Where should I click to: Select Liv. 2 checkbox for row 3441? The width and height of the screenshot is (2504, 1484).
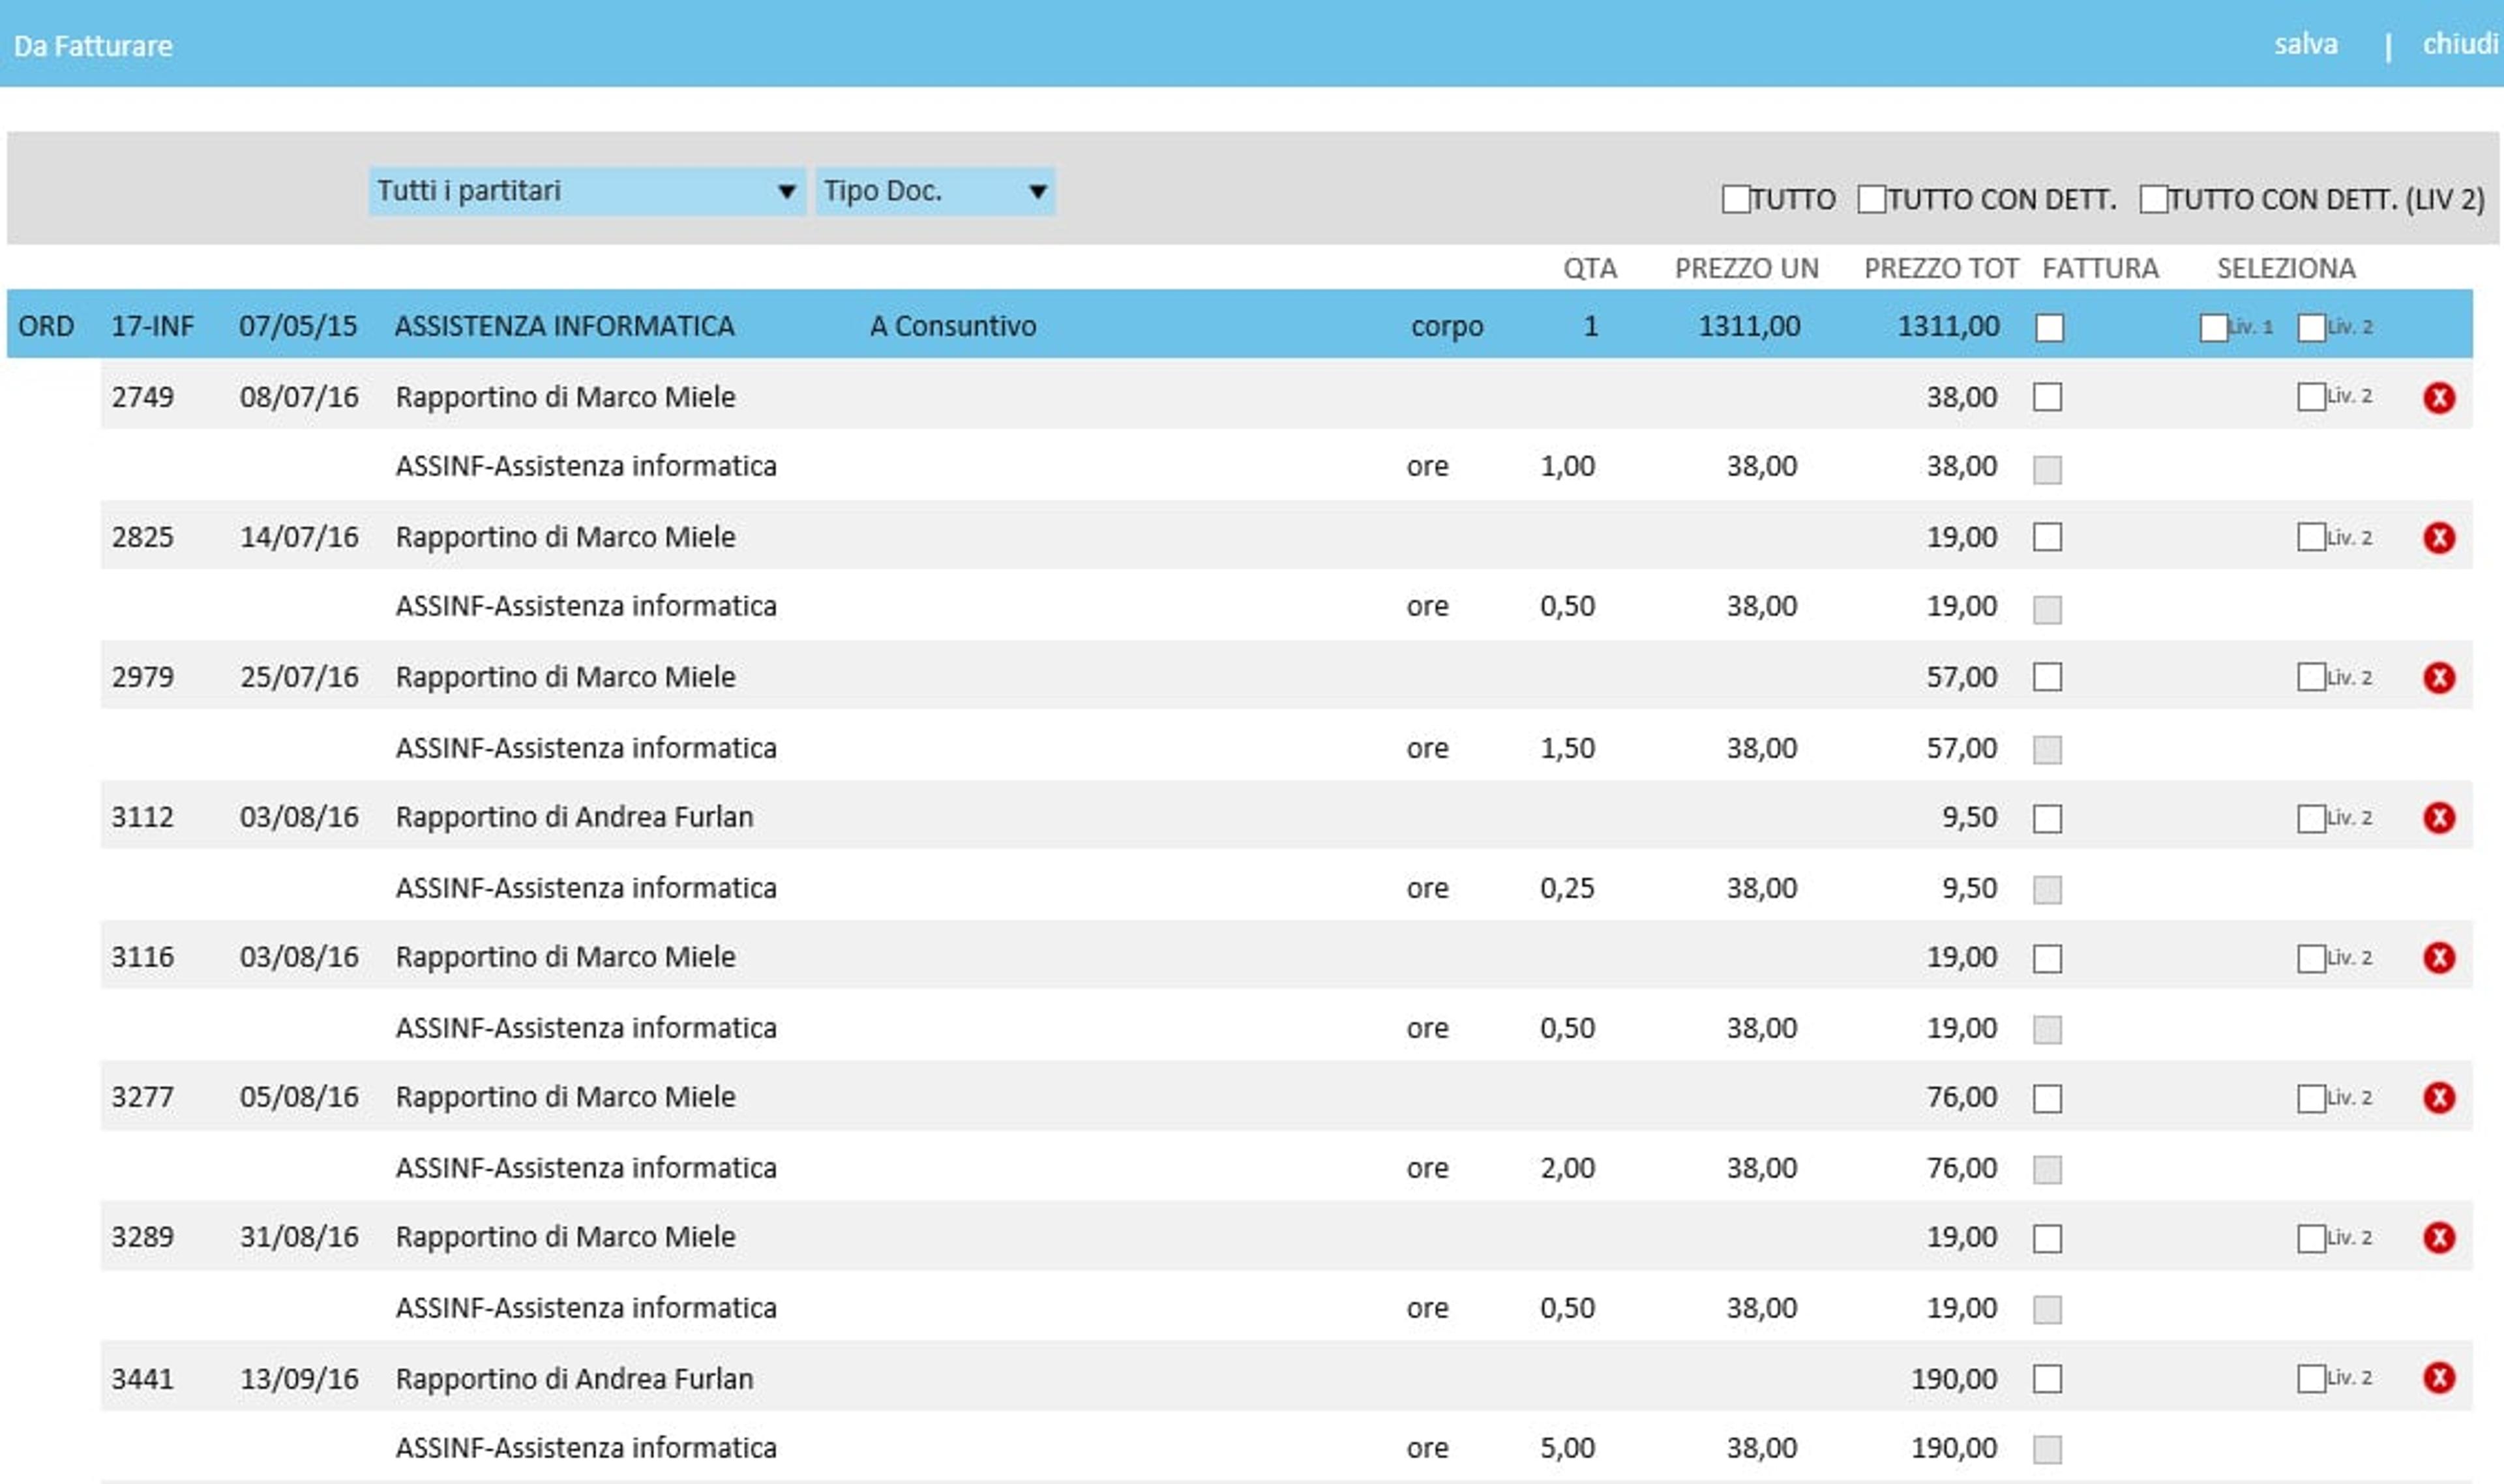click(x=2311, y=1379)
